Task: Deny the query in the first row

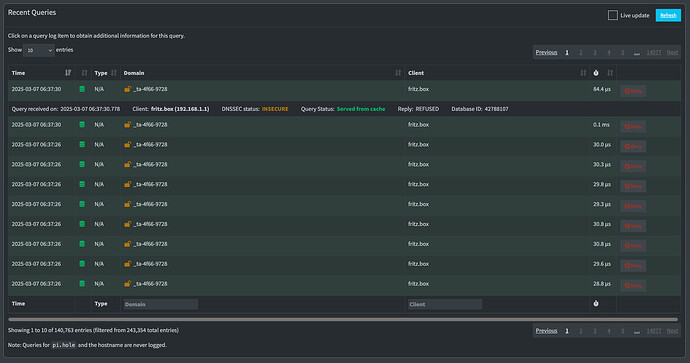Action: [x=633, y=91]
